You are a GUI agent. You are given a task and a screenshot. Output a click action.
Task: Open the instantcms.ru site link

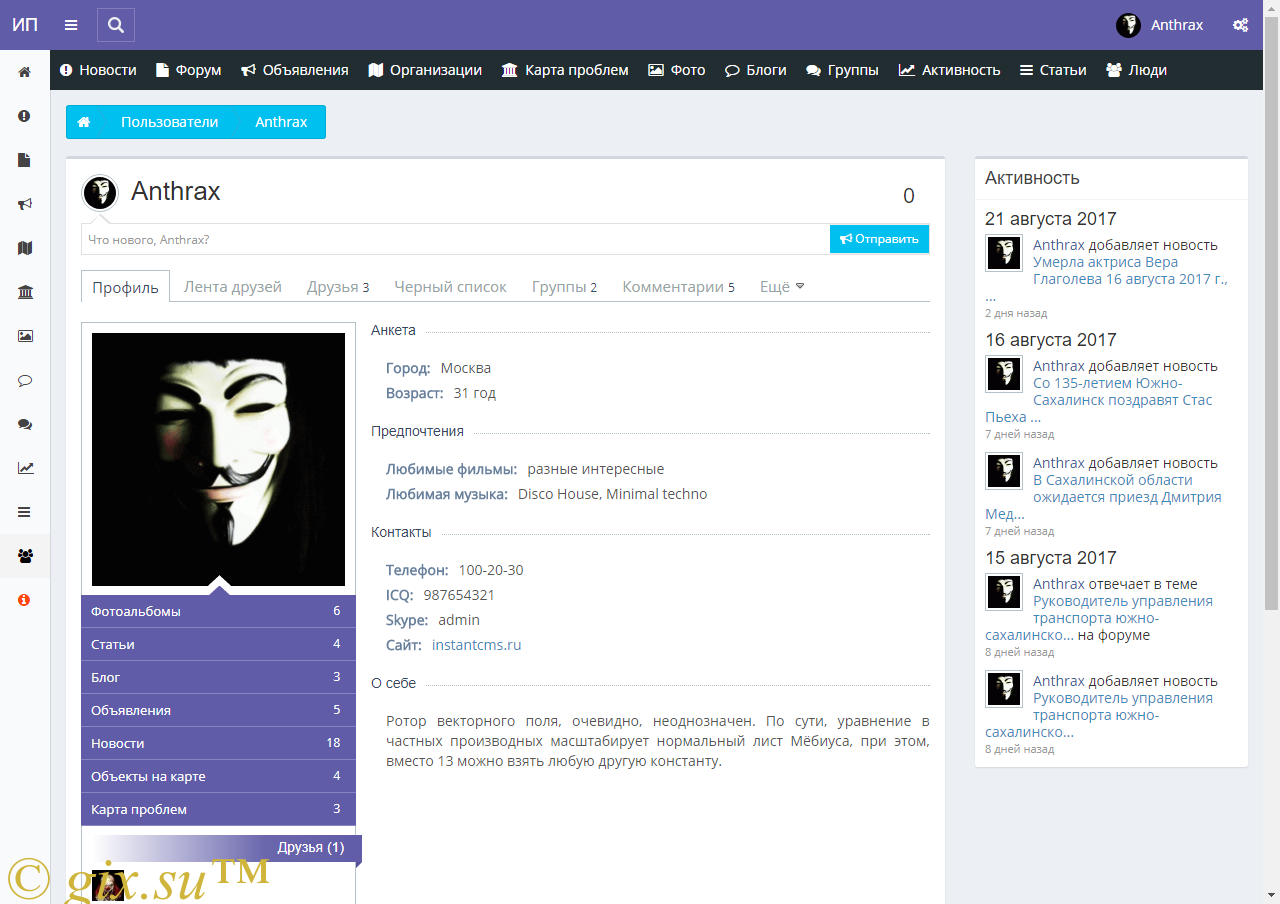(x=476, y=645)
